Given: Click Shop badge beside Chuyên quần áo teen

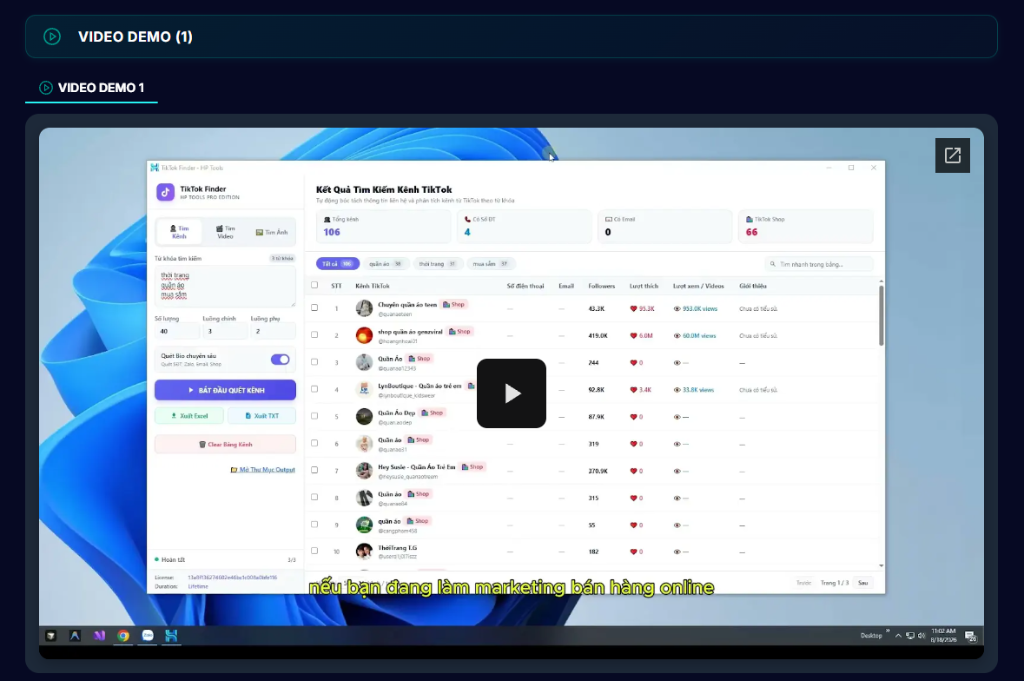Looking at the screenshot, I should 454,304.
